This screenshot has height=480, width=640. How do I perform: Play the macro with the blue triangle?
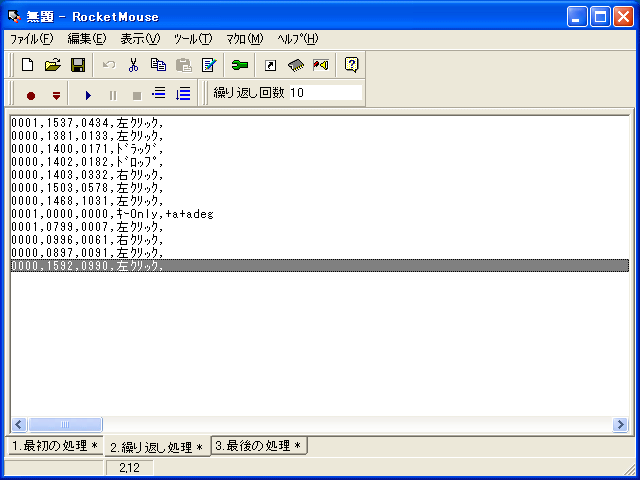click(x=88, y=96)
